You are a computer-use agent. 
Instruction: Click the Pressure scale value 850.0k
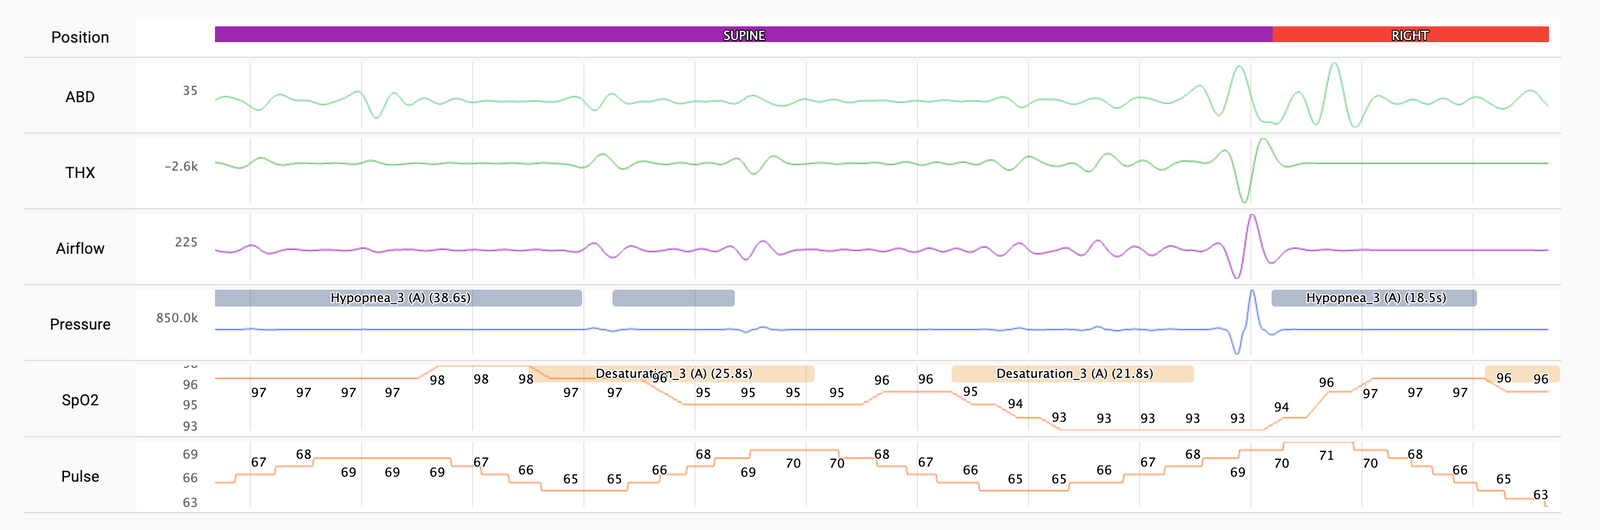pos(177,318)
